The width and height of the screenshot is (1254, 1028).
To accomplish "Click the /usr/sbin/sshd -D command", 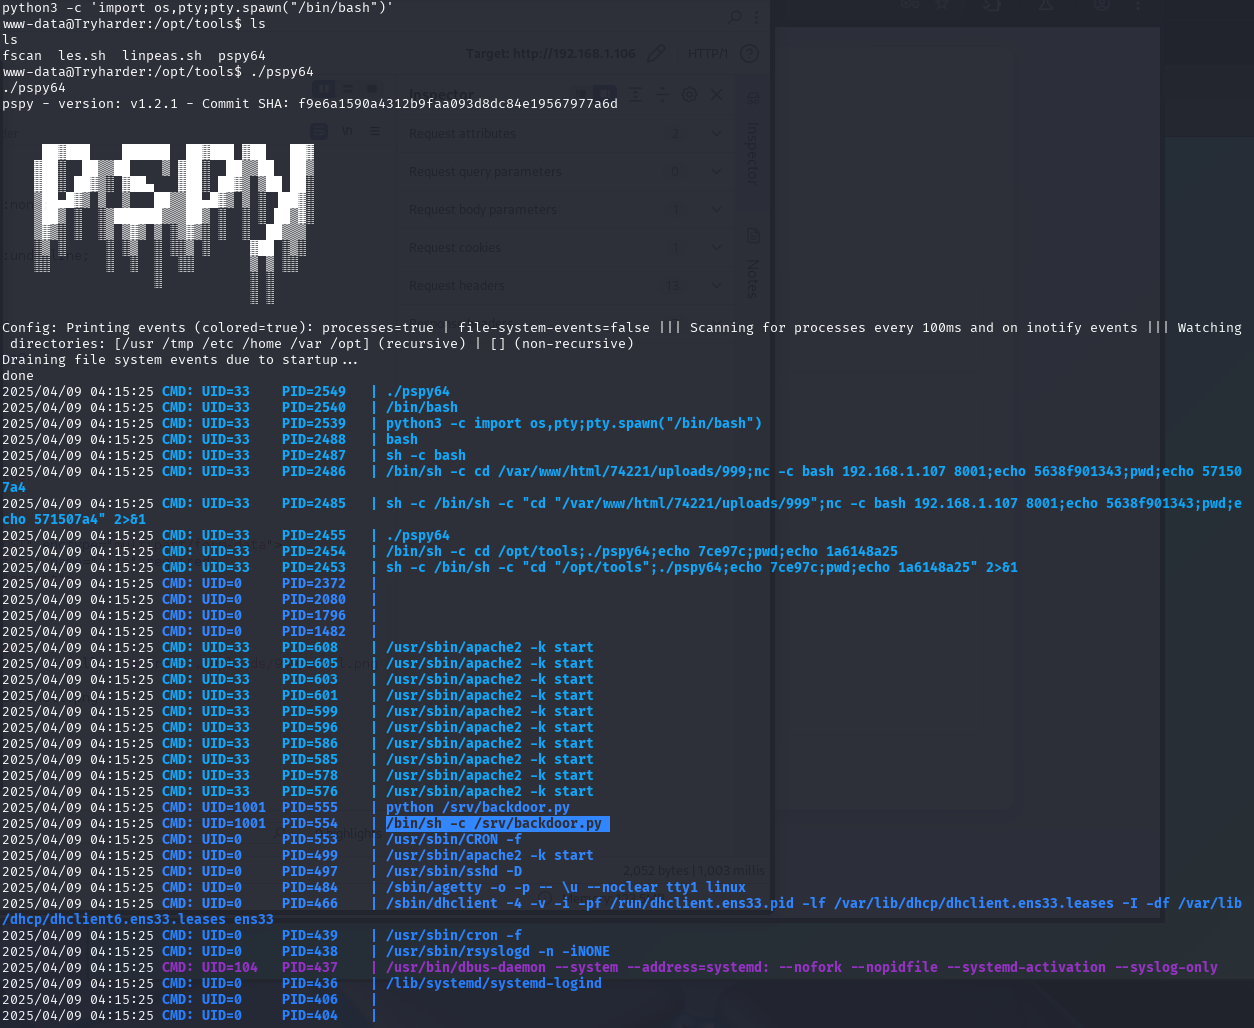I will pyautogui.click(x=454, y=871).
